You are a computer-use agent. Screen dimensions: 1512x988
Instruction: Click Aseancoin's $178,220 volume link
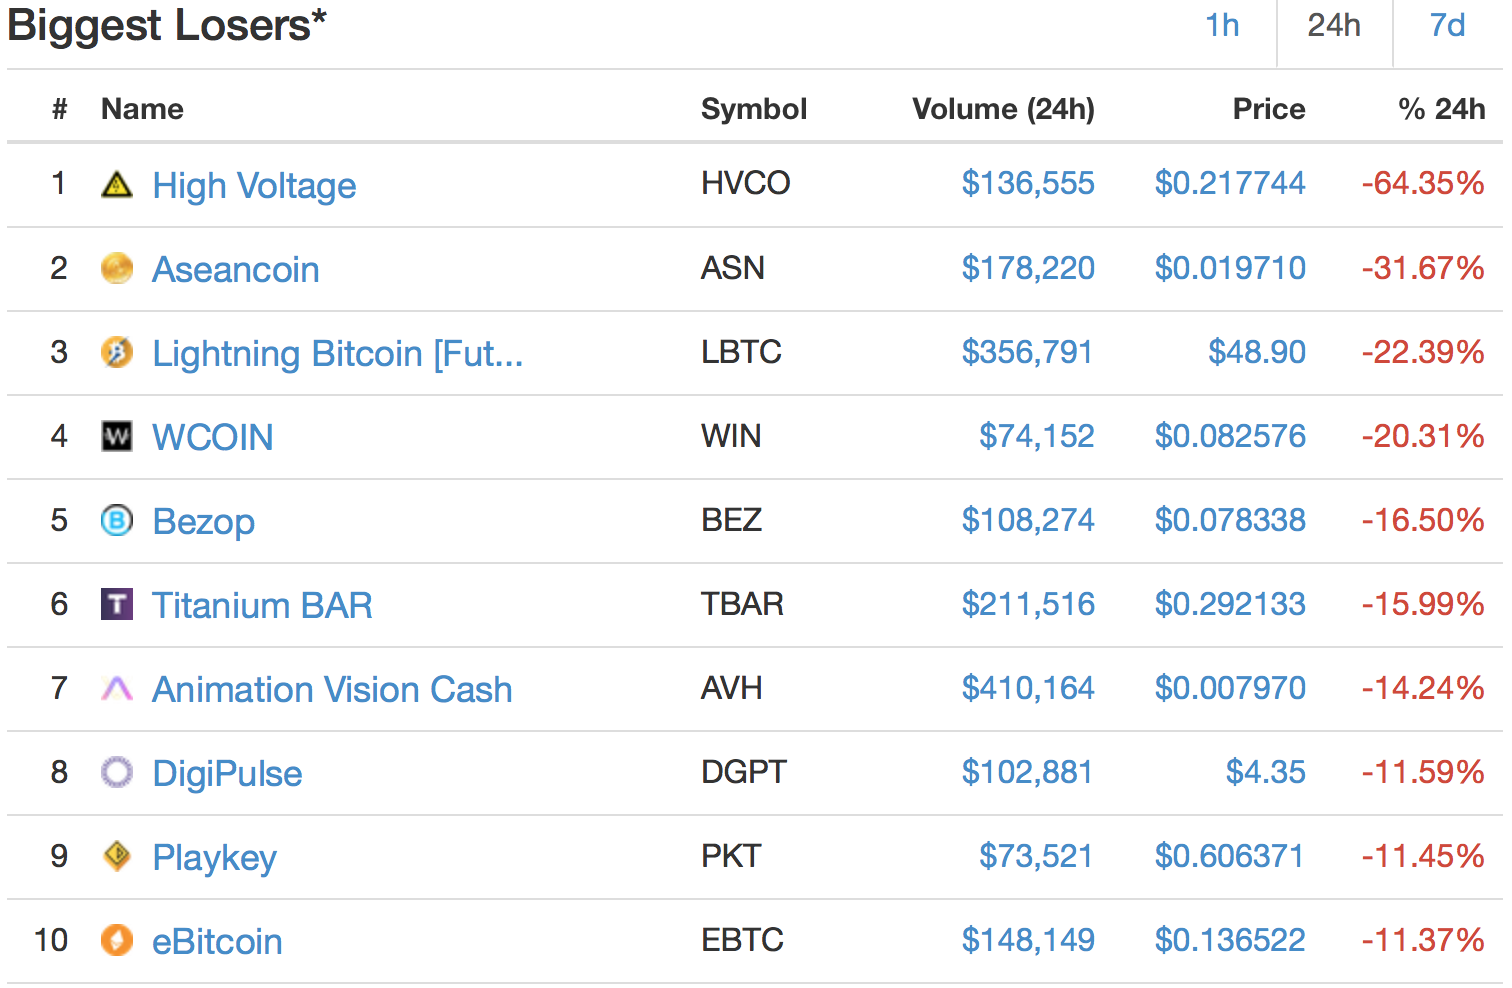(1028, 268)
